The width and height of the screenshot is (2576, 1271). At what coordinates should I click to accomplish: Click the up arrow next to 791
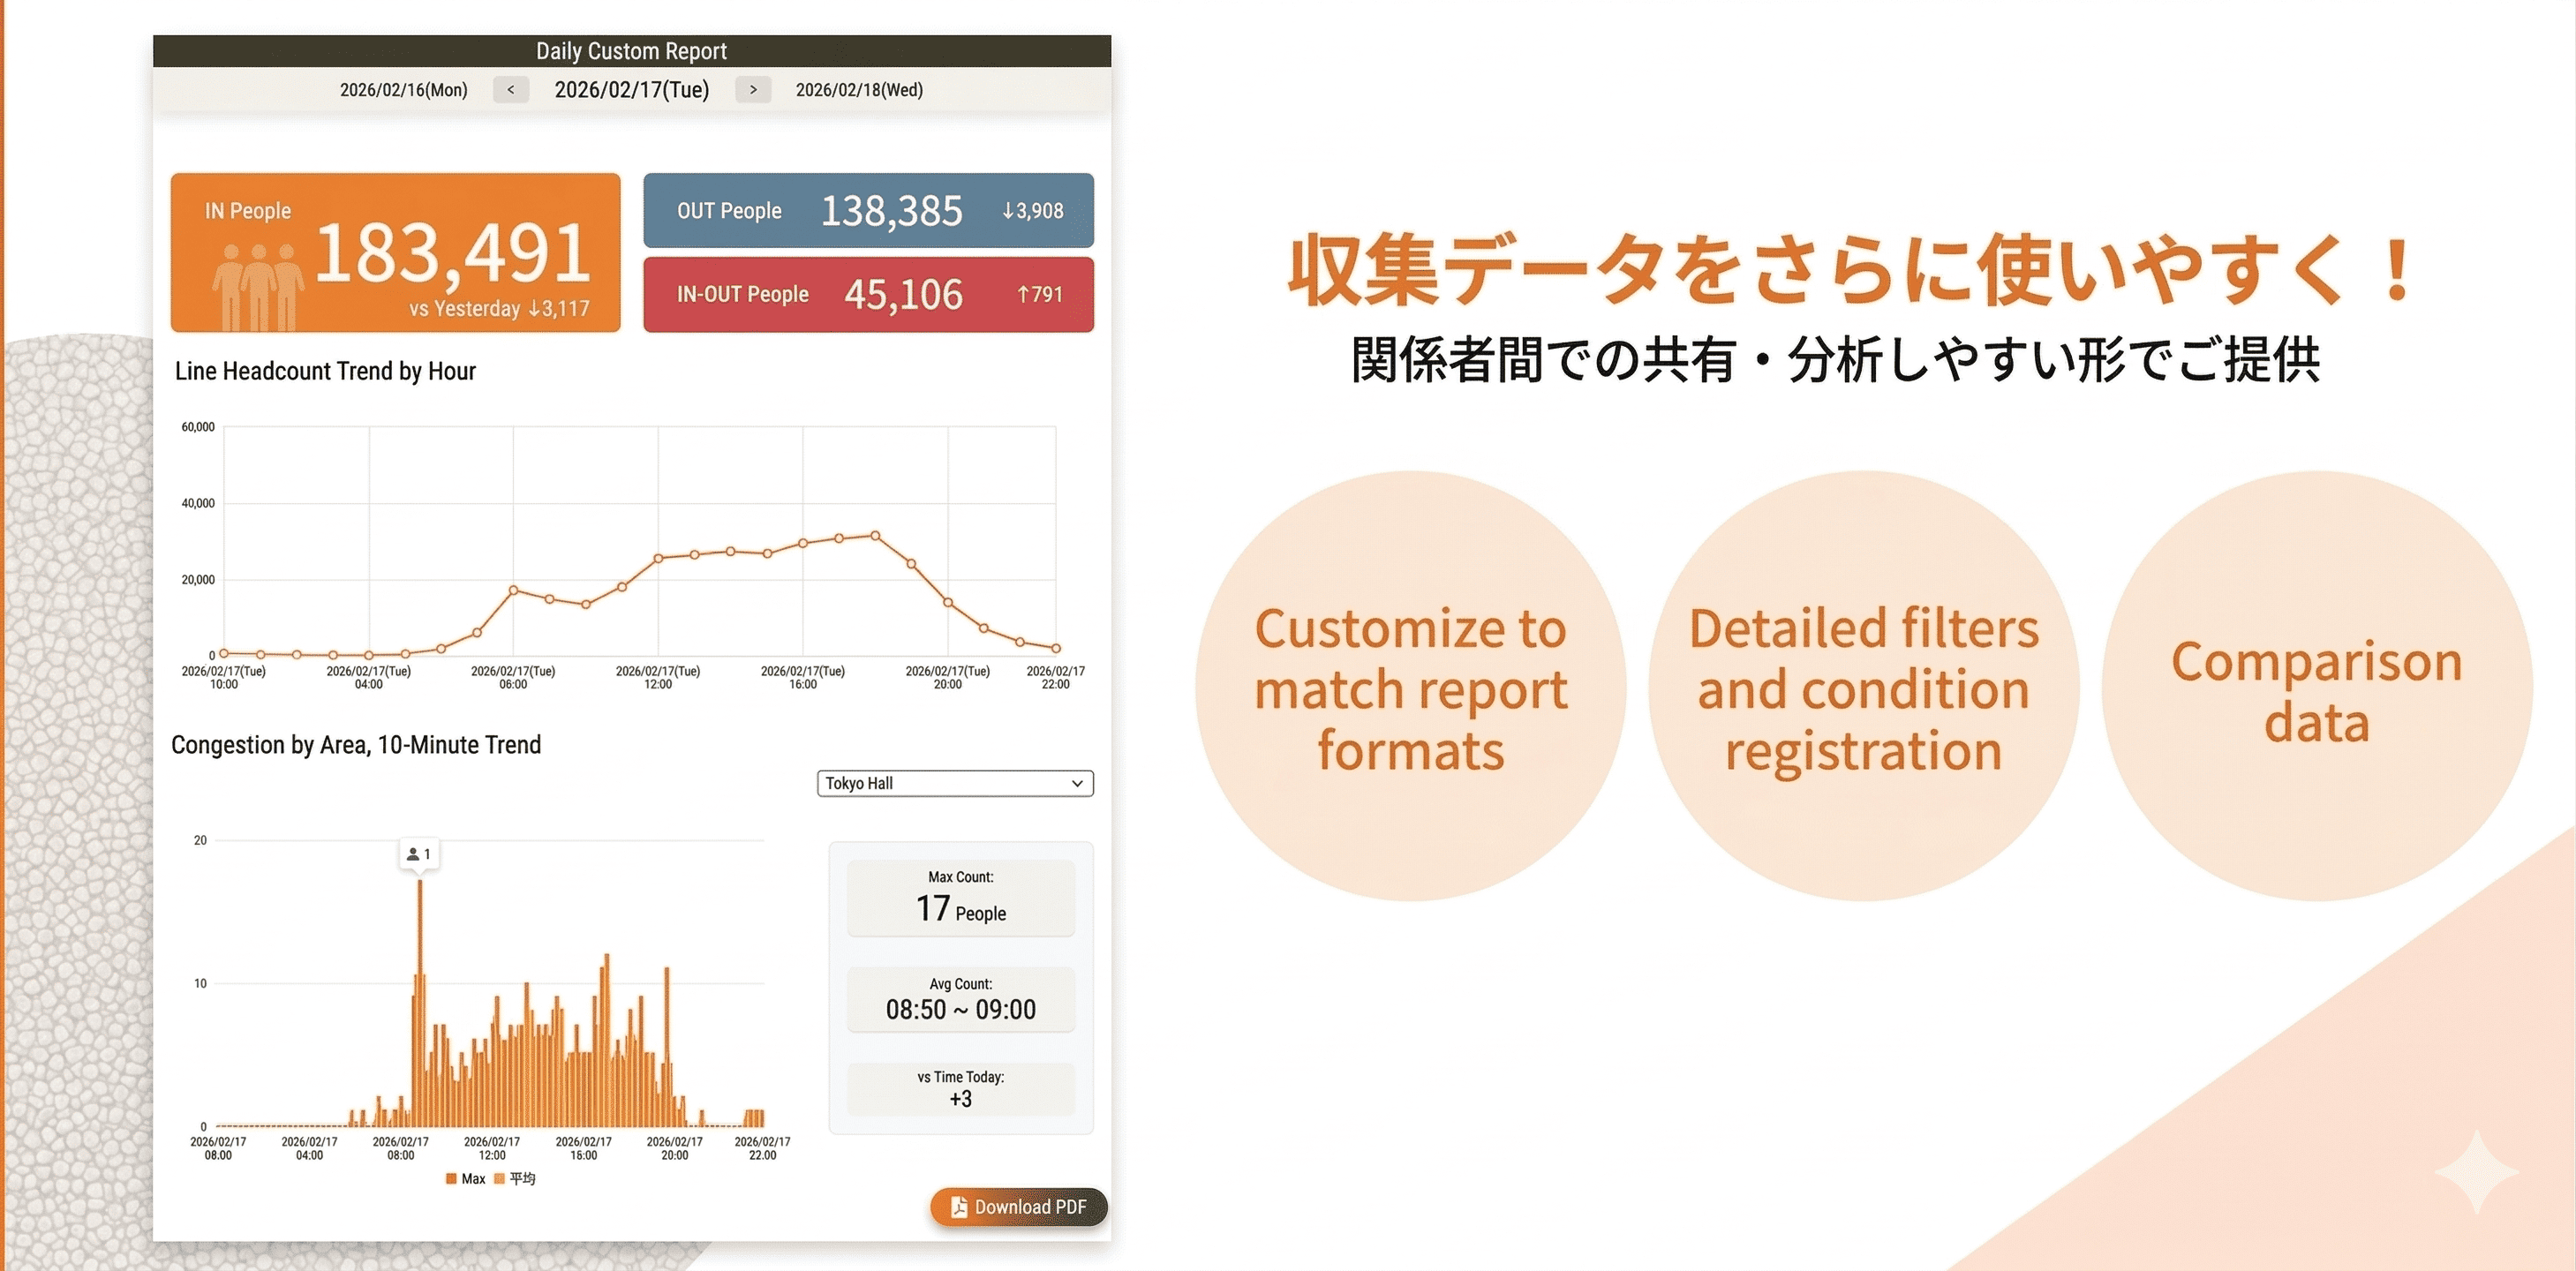(x=1023, y=294)
